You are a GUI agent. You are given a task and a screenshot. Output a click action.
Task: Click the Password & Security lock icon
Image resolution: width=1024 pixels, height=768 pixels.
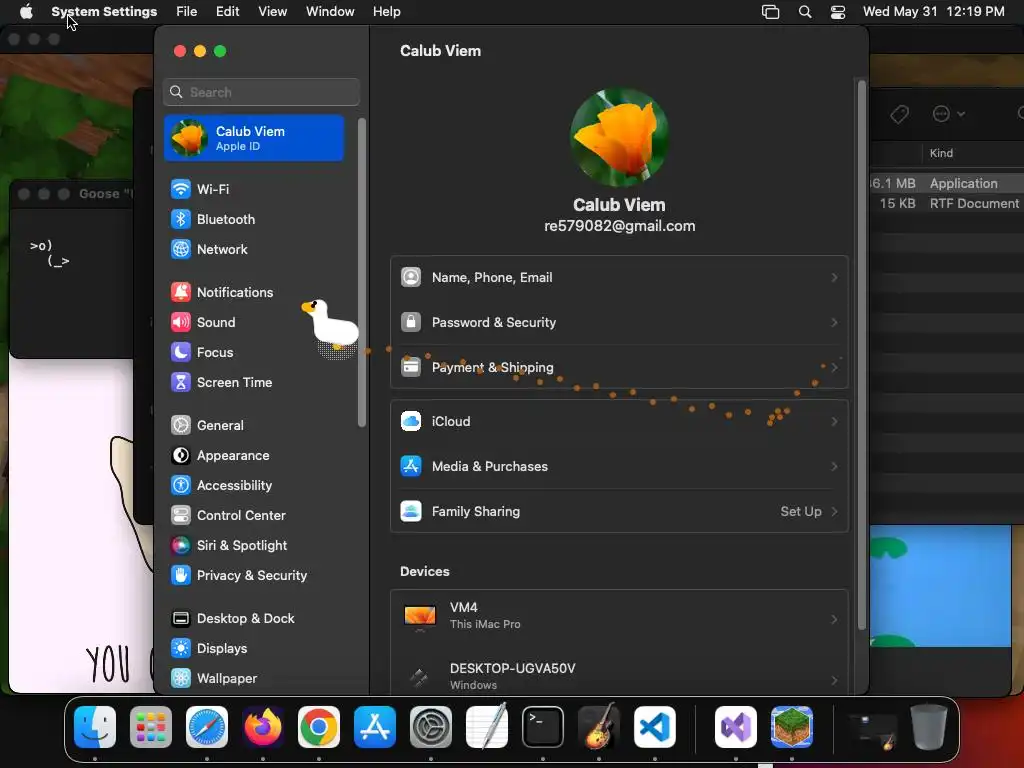[411, 322]
